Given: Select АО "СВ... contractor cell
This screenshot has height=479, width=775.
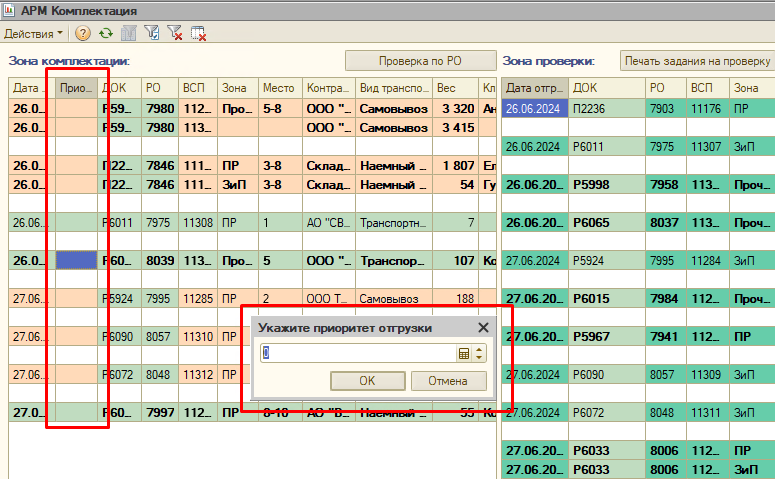Looking at the screenshot, I should [328, 222].
